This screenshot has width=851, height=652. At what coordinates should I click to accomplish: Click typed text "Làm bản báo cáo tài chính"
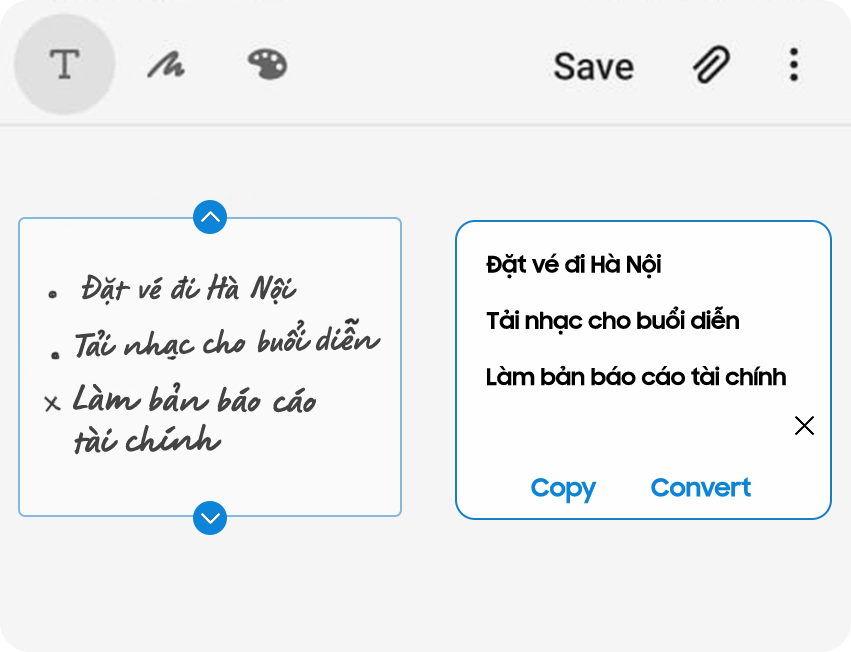coord(636,377)
